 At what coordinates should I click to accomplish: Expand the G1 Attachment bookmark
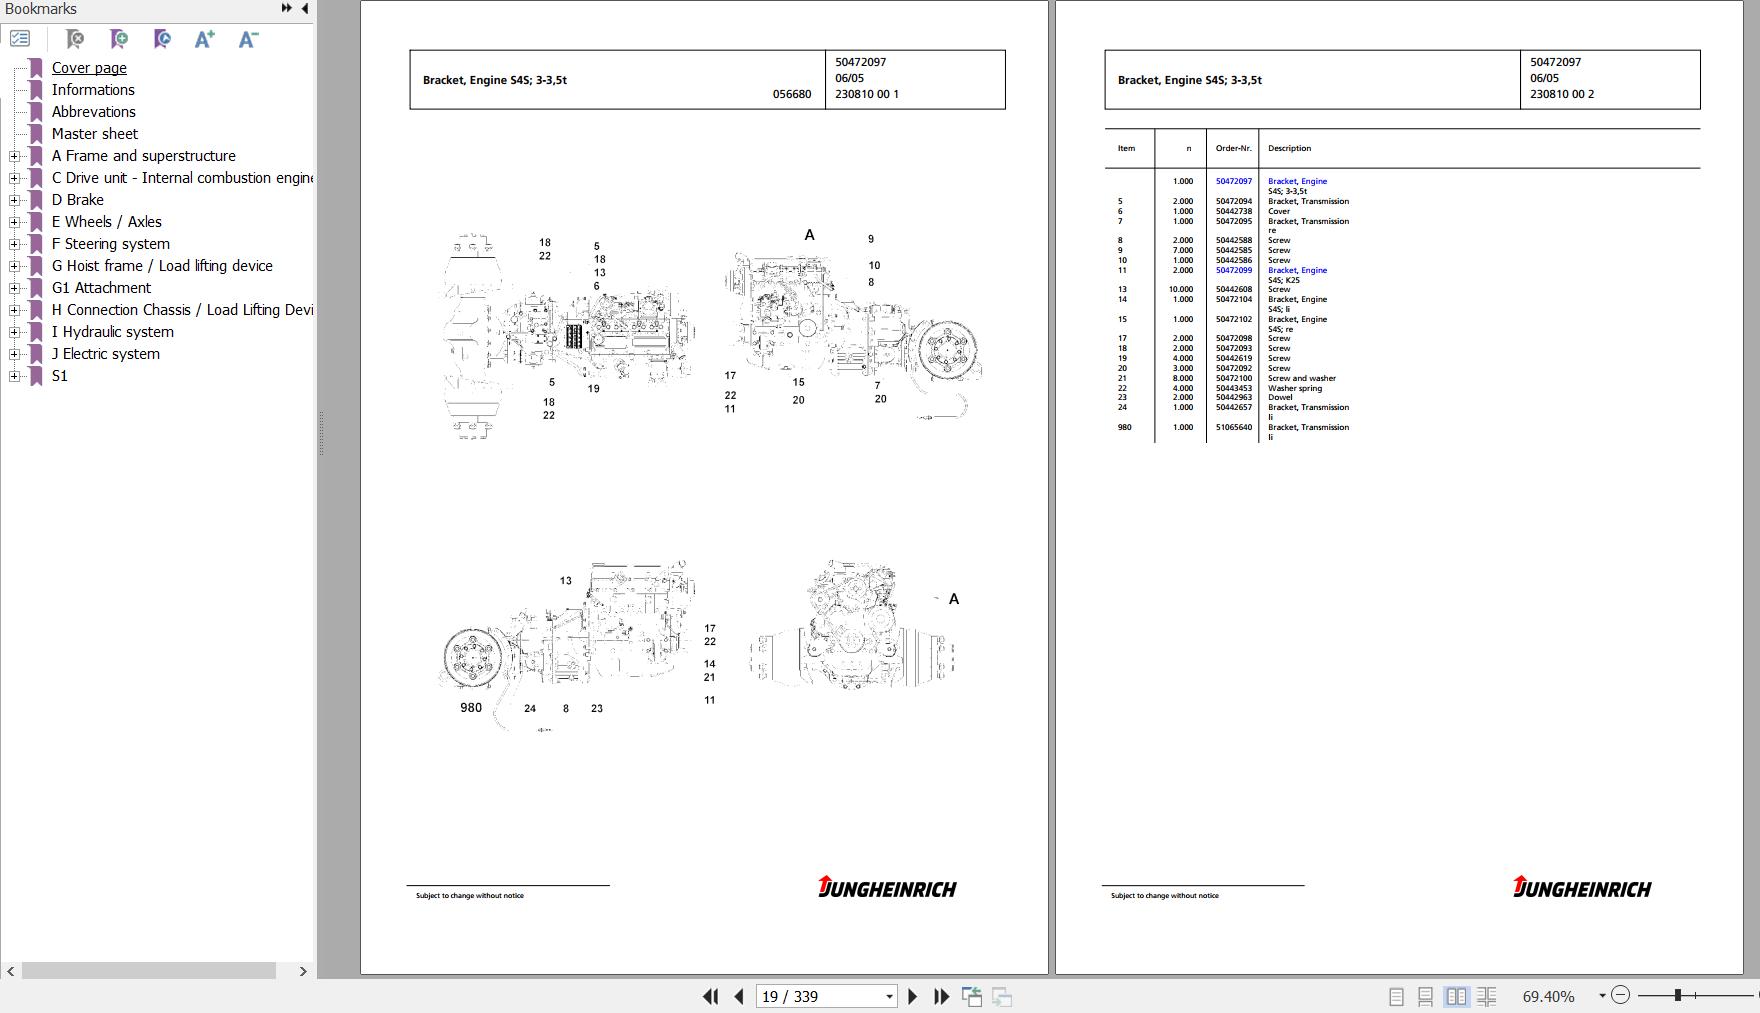[x=14, y=288]
